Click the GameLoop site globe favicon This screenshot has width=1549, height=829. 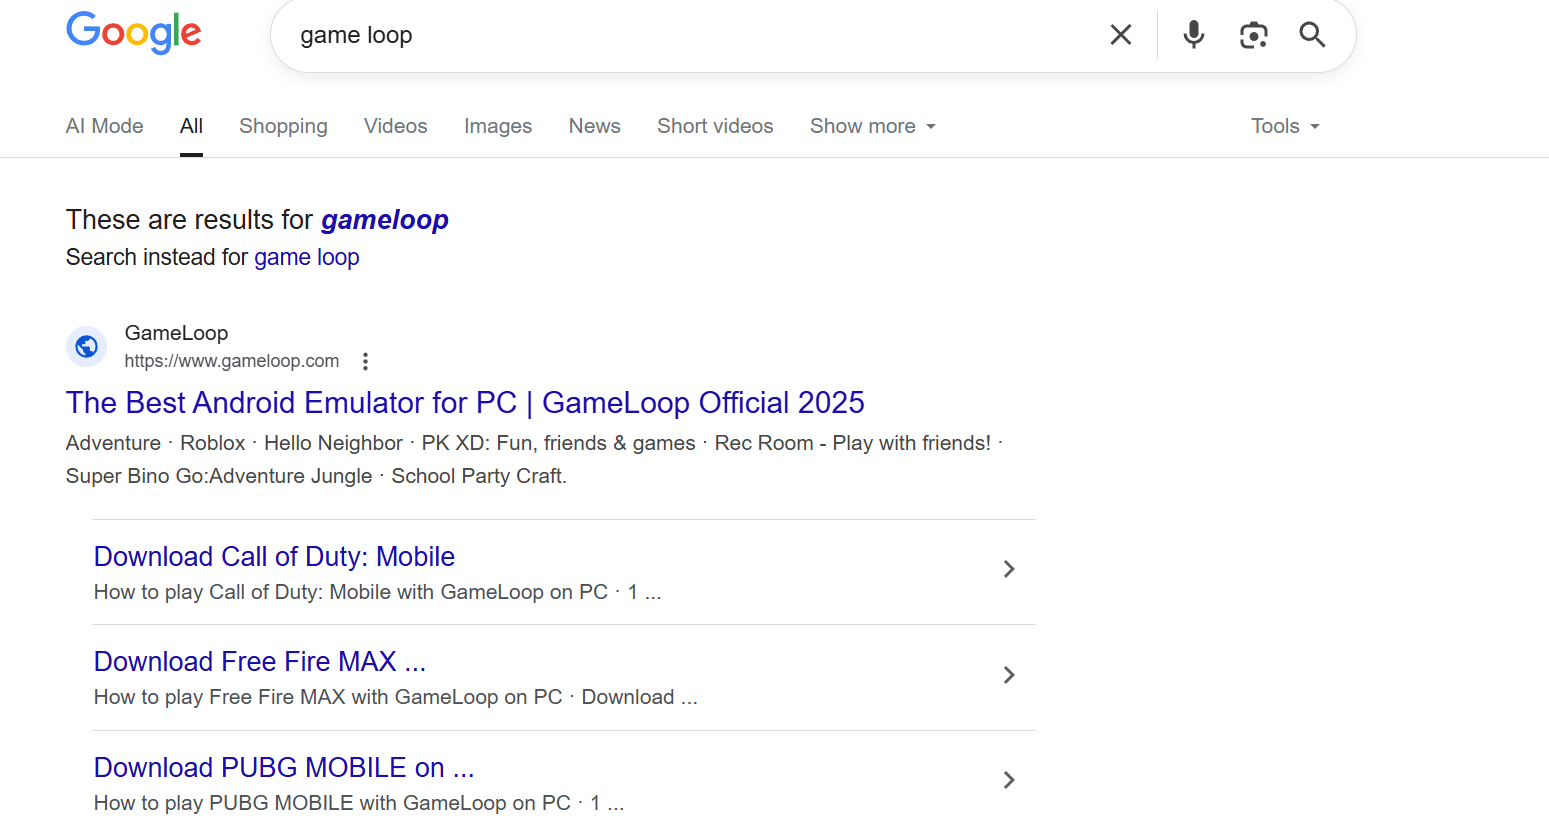87,347
